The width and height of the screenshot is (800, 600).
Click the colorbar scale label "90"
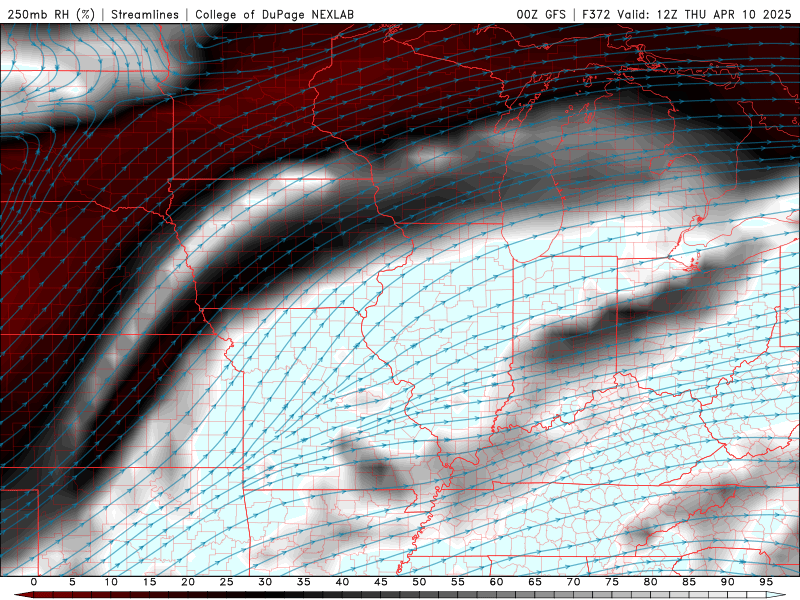727,582
